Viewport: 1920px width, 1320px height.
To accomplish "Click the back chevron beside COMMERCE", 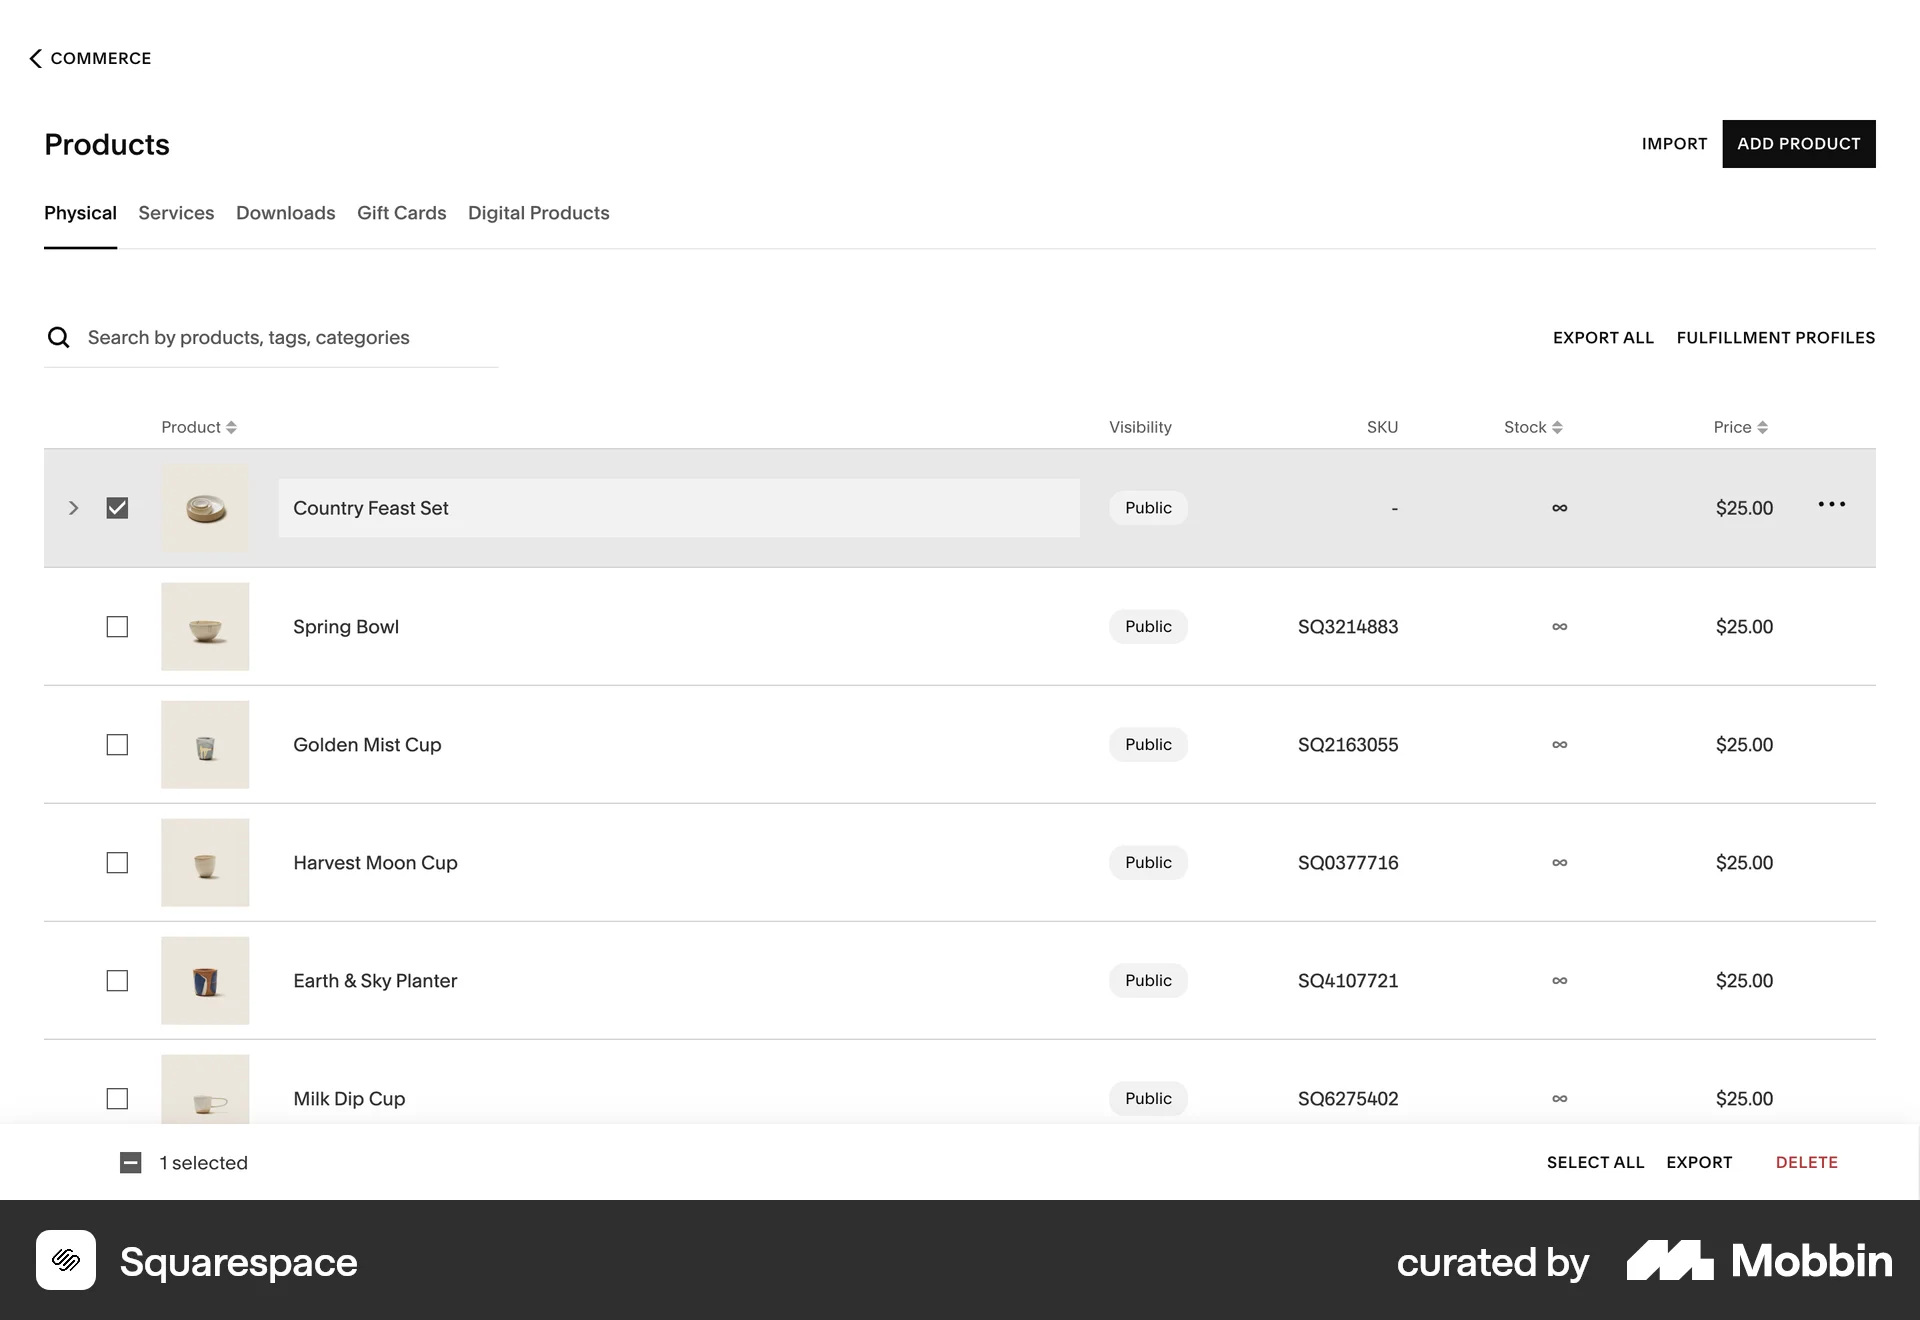I will pos(35,58).
